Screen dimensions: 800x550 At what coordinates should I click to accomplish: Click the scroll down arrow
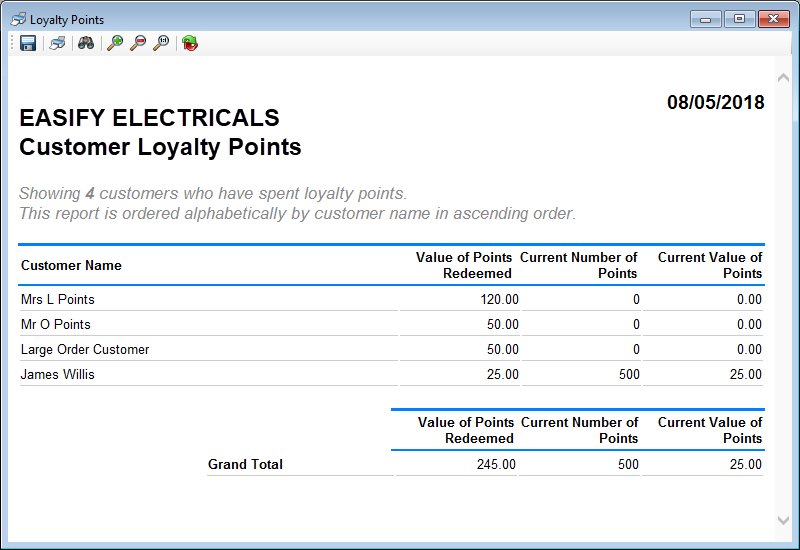[783, 520]
